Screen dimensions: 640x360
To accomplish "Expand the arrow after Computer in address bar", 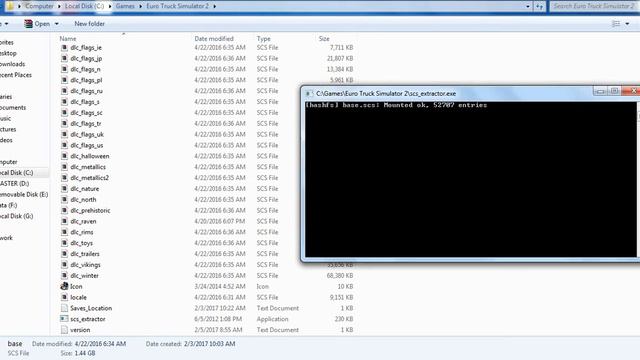I will [58, 6].
